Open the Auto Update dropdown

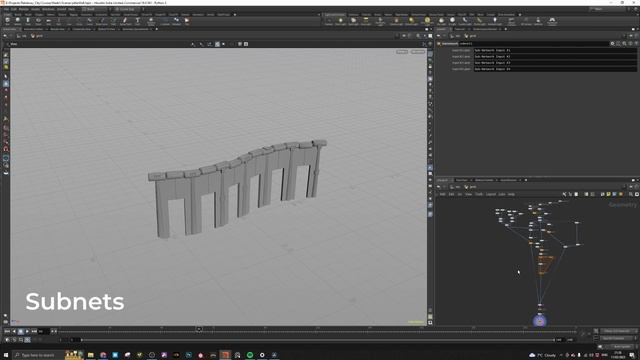pos(622,347)
